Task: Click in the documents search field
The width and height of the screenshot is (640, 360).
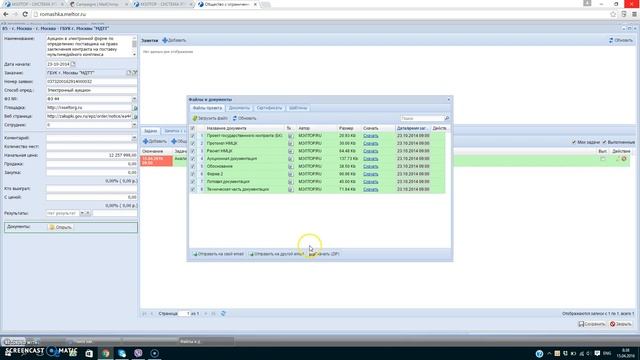Action: click(x=422, y=118)
